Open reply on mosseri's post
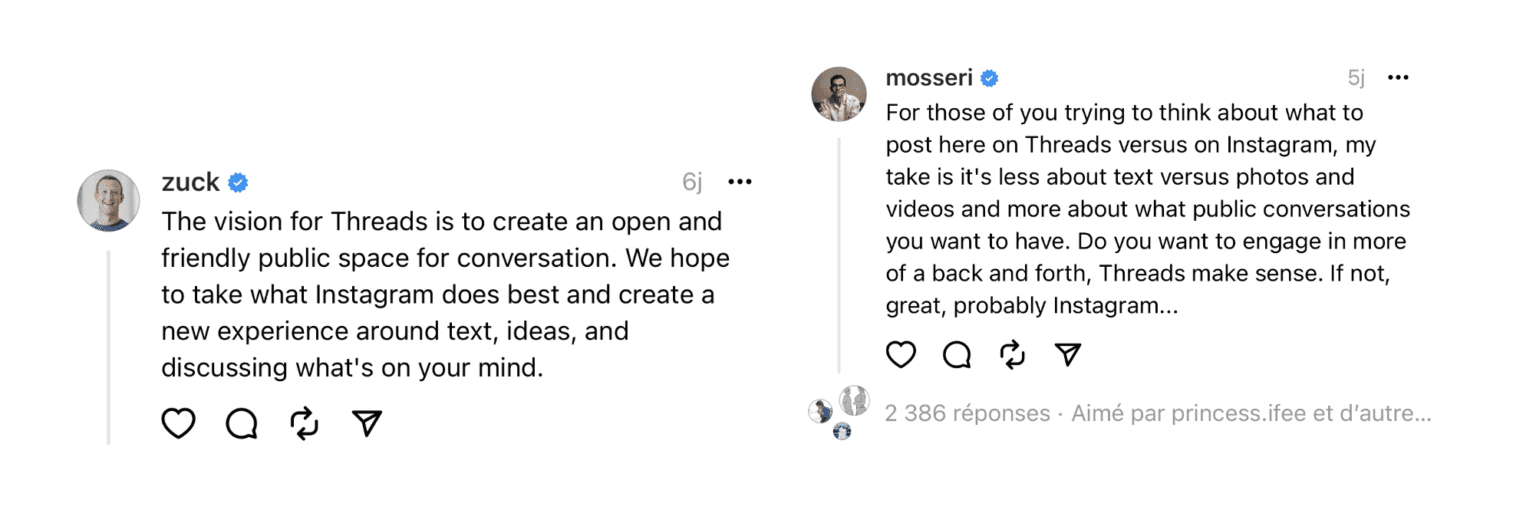 pos(957,354)
